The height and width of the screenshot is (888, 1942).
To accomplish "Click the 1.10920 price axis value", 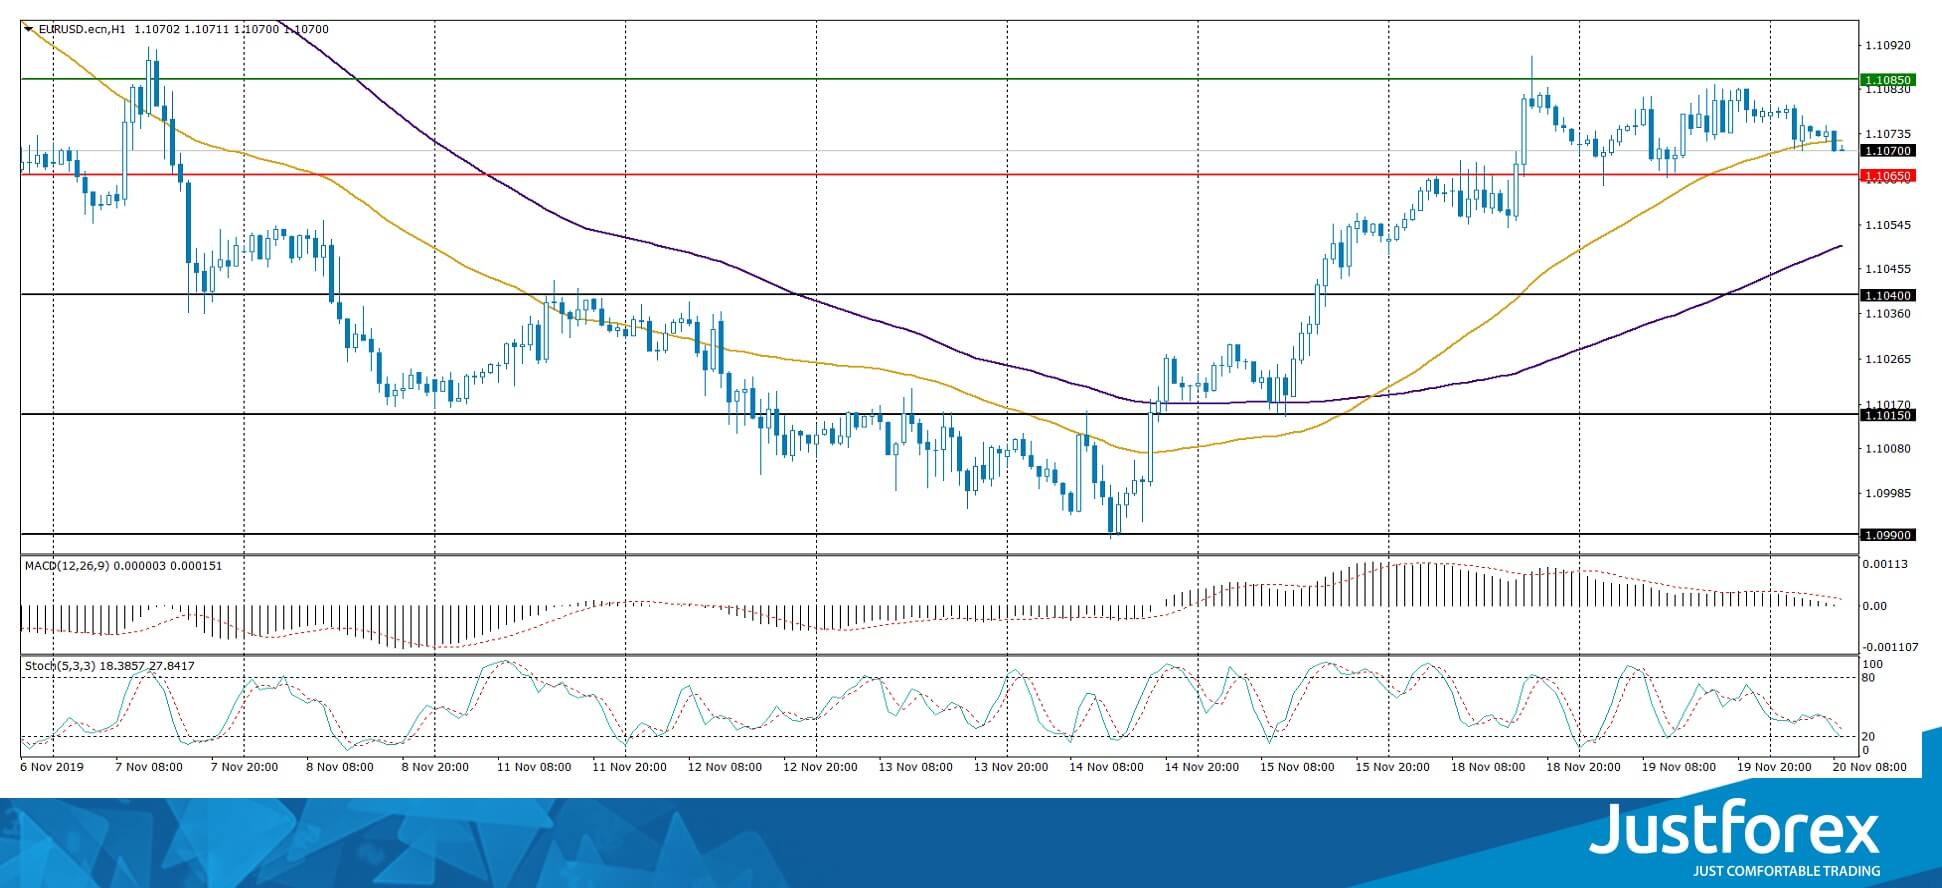I will (x=1887, y=45).
